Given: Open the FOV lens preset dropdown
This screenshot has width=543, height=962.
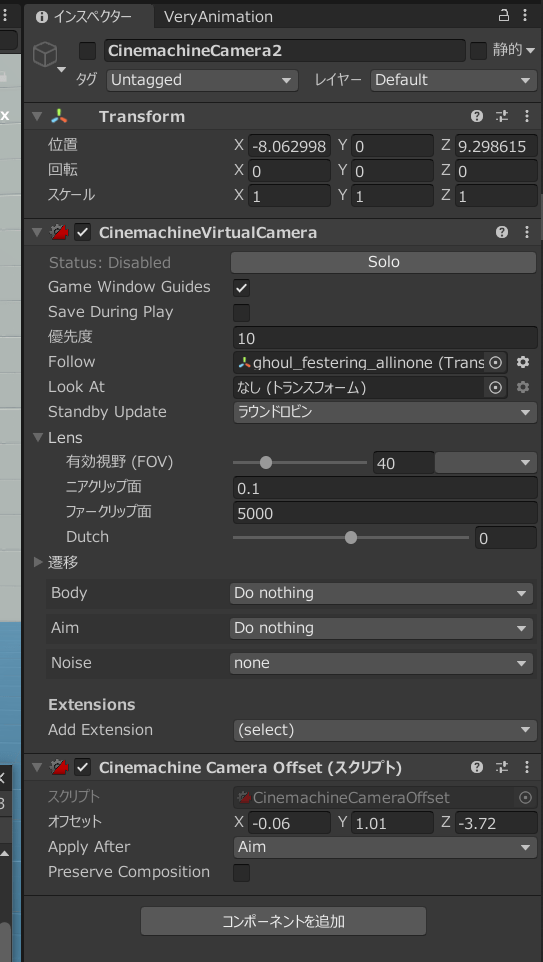Looking at the screenshot, I should (485, 463).
